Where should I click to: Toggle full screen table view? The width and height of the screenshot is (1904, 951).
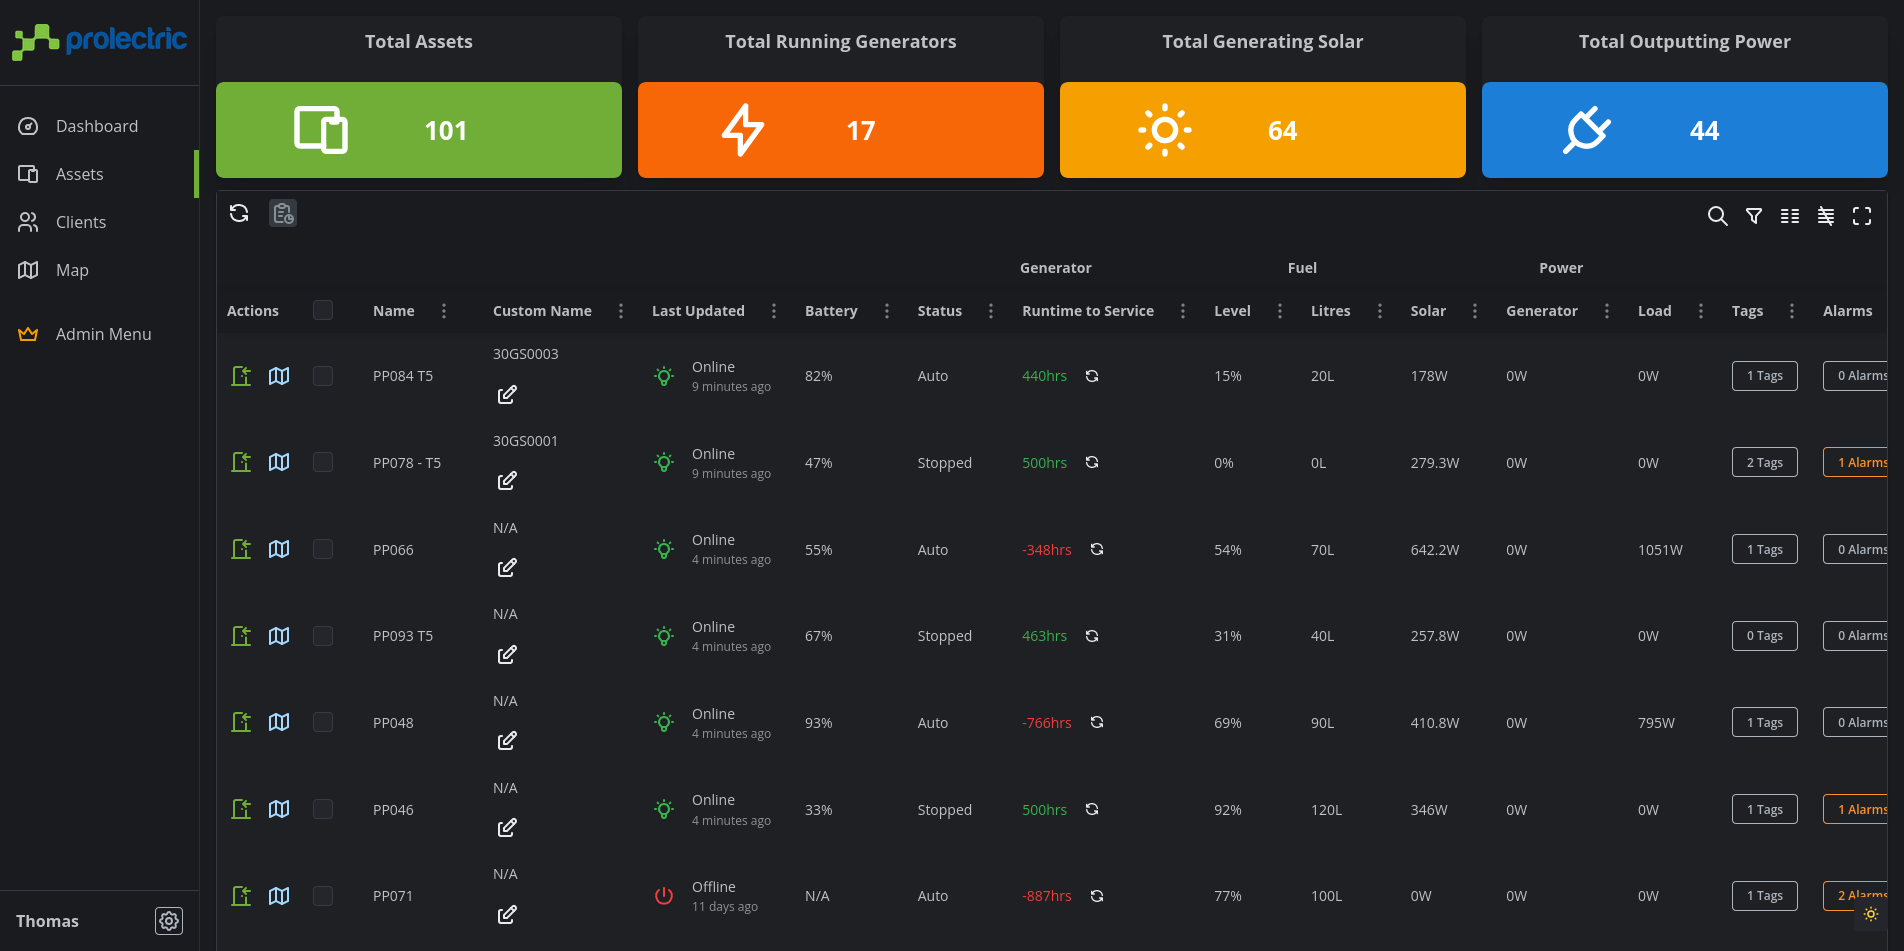click(x=1862, y=216)
